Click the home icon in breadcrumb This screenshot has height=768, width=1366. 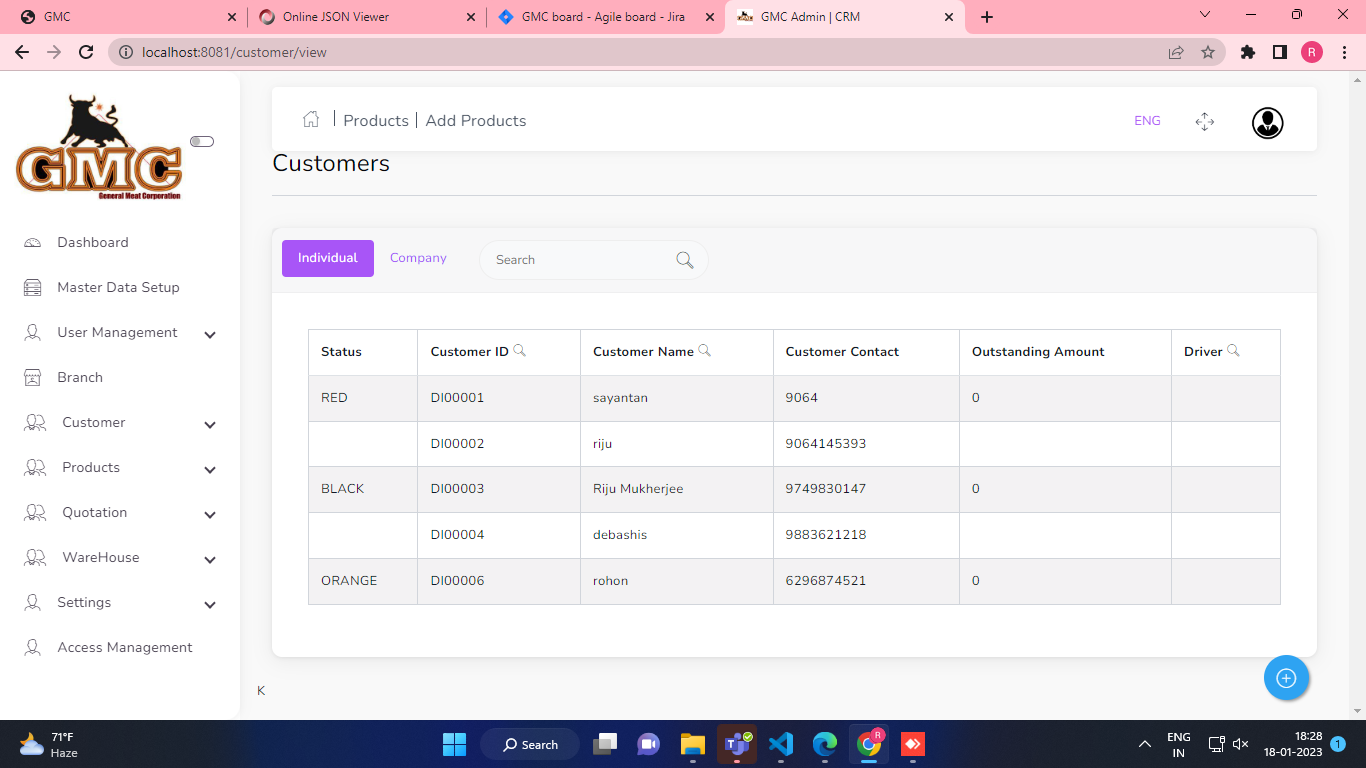click(311, 120)
